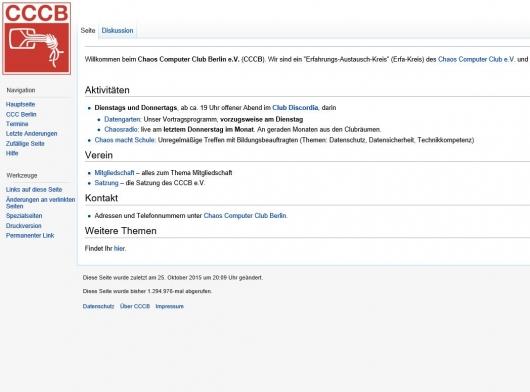Visit the Chaos macht Schule link

click(x=125, y=140)
